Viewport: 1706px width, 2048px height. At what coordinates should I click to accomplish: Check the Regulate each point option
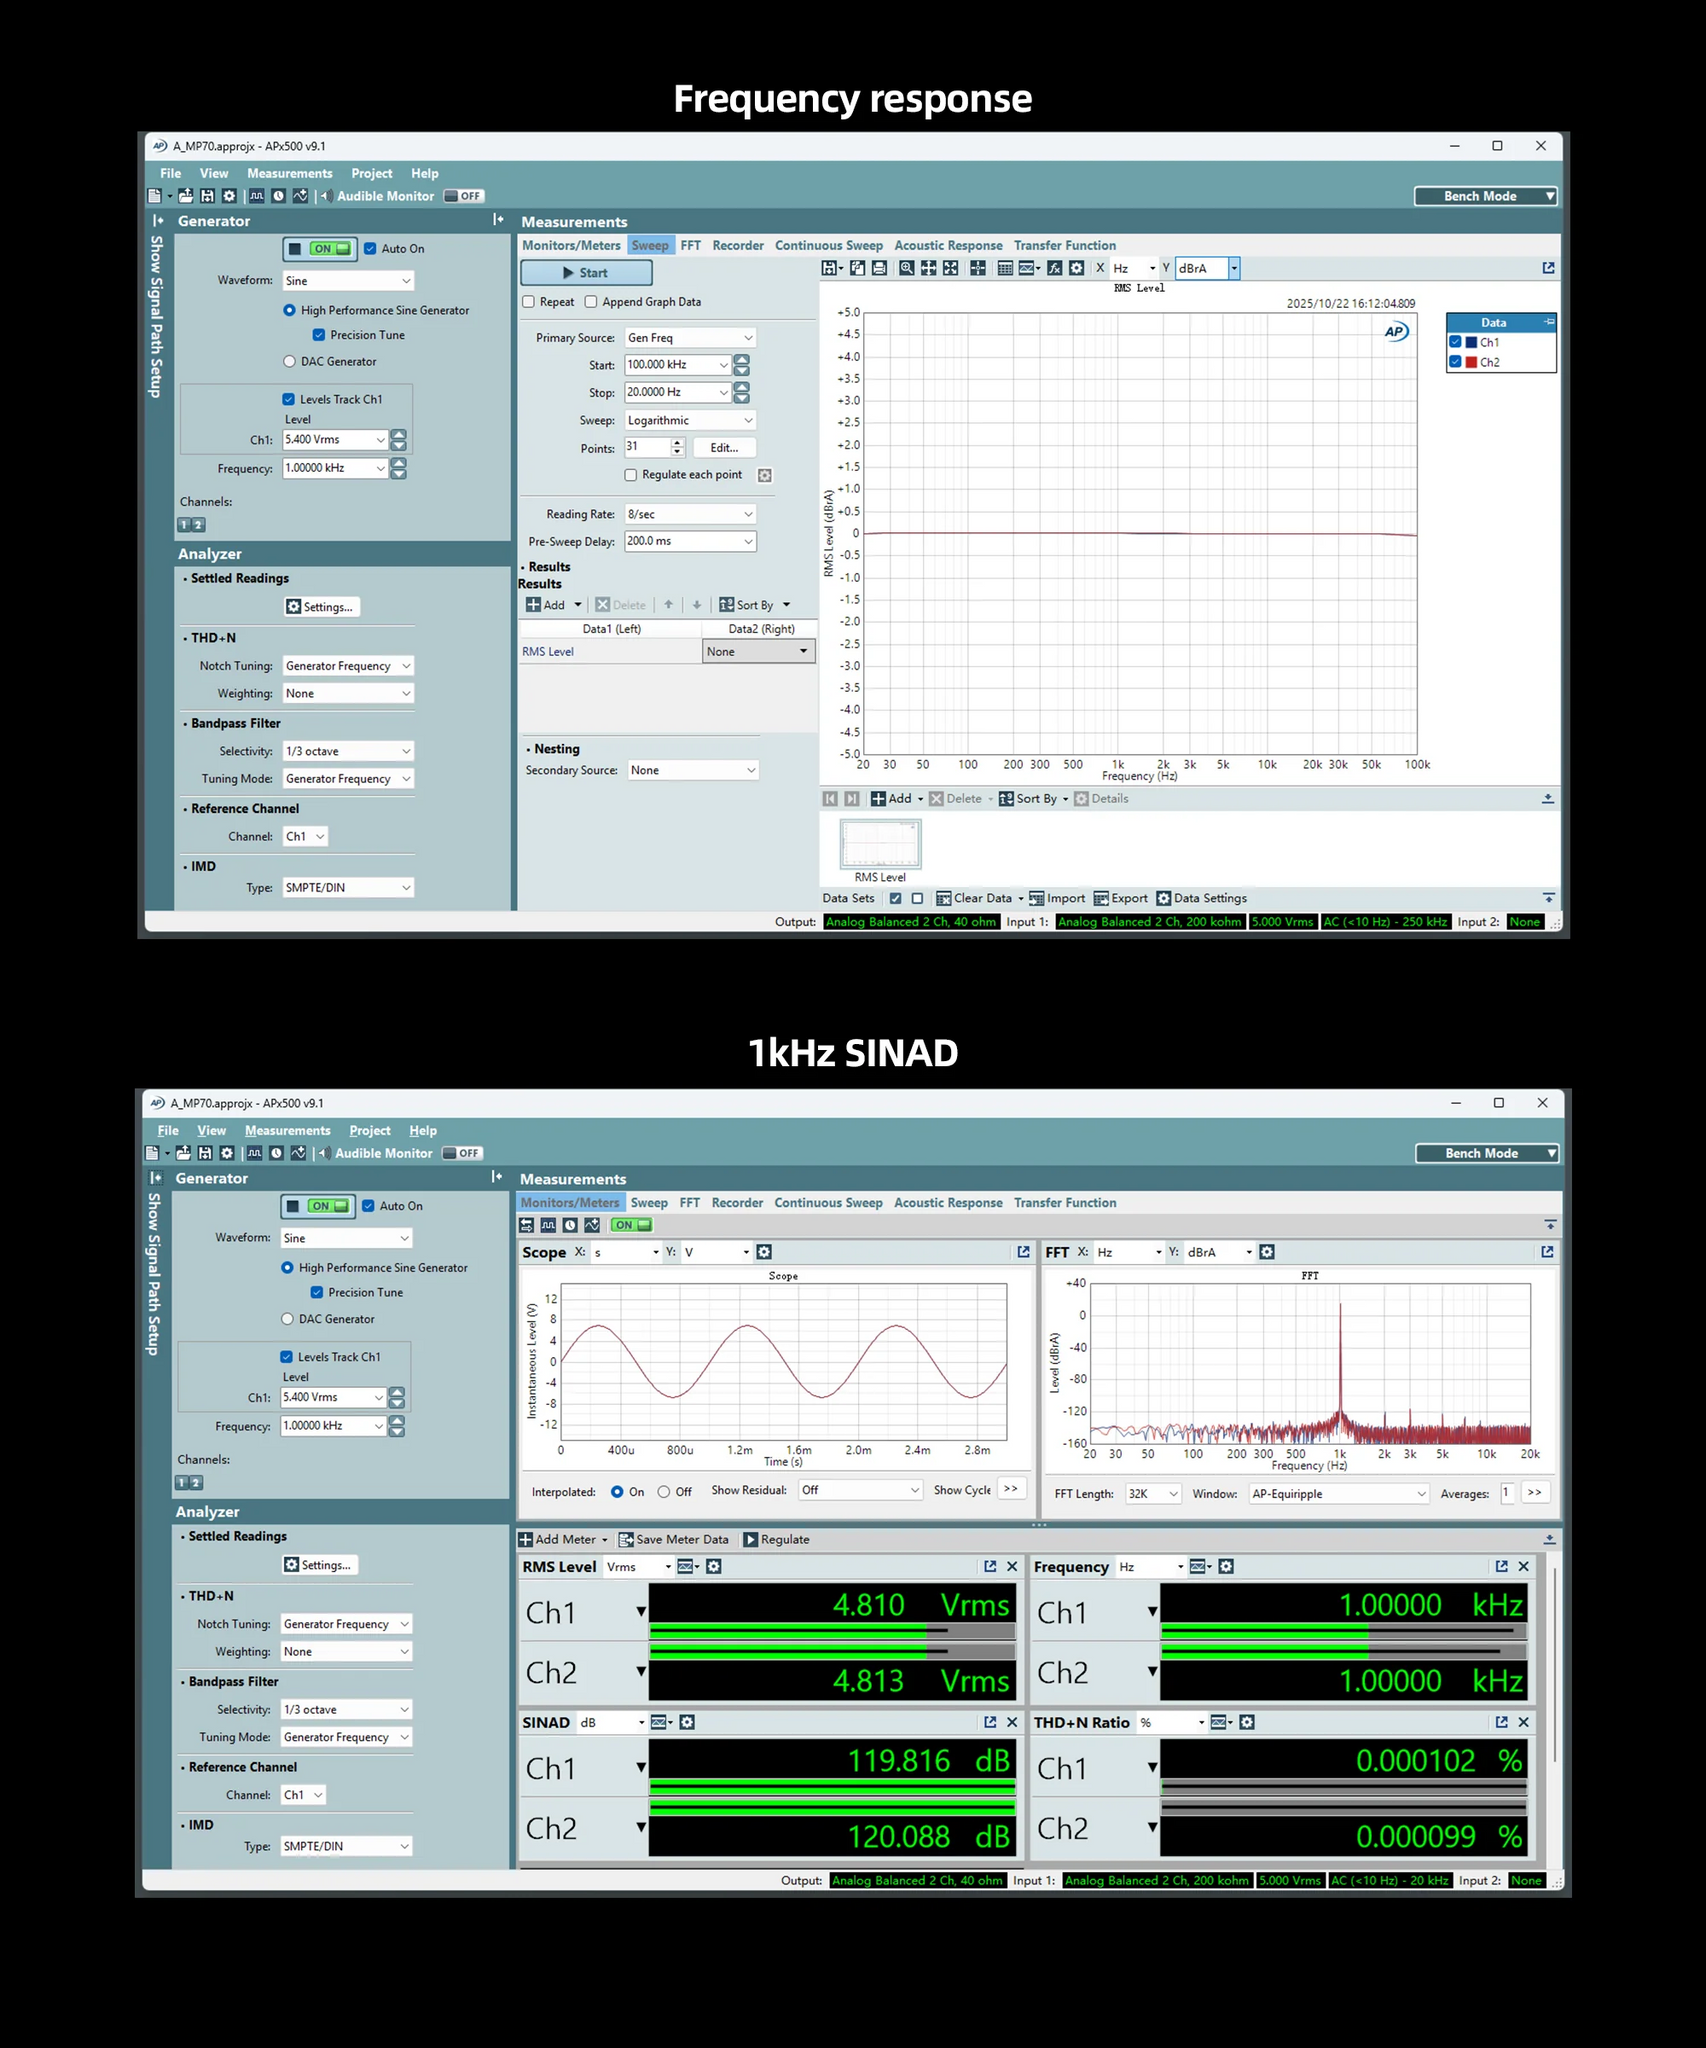coord(631,475)
